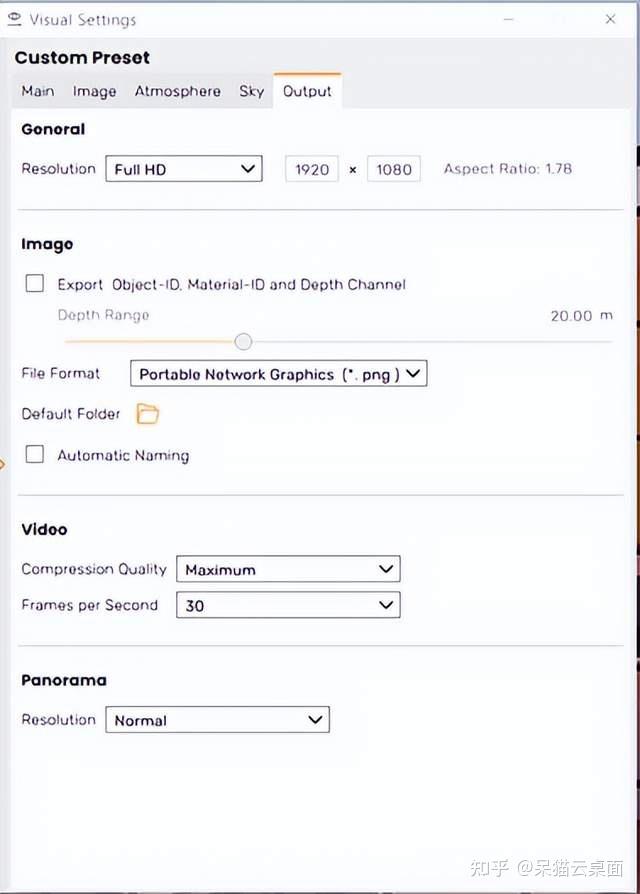Click the Visual Settings window icon
640x894 pixels.
(x=14, y=19)
